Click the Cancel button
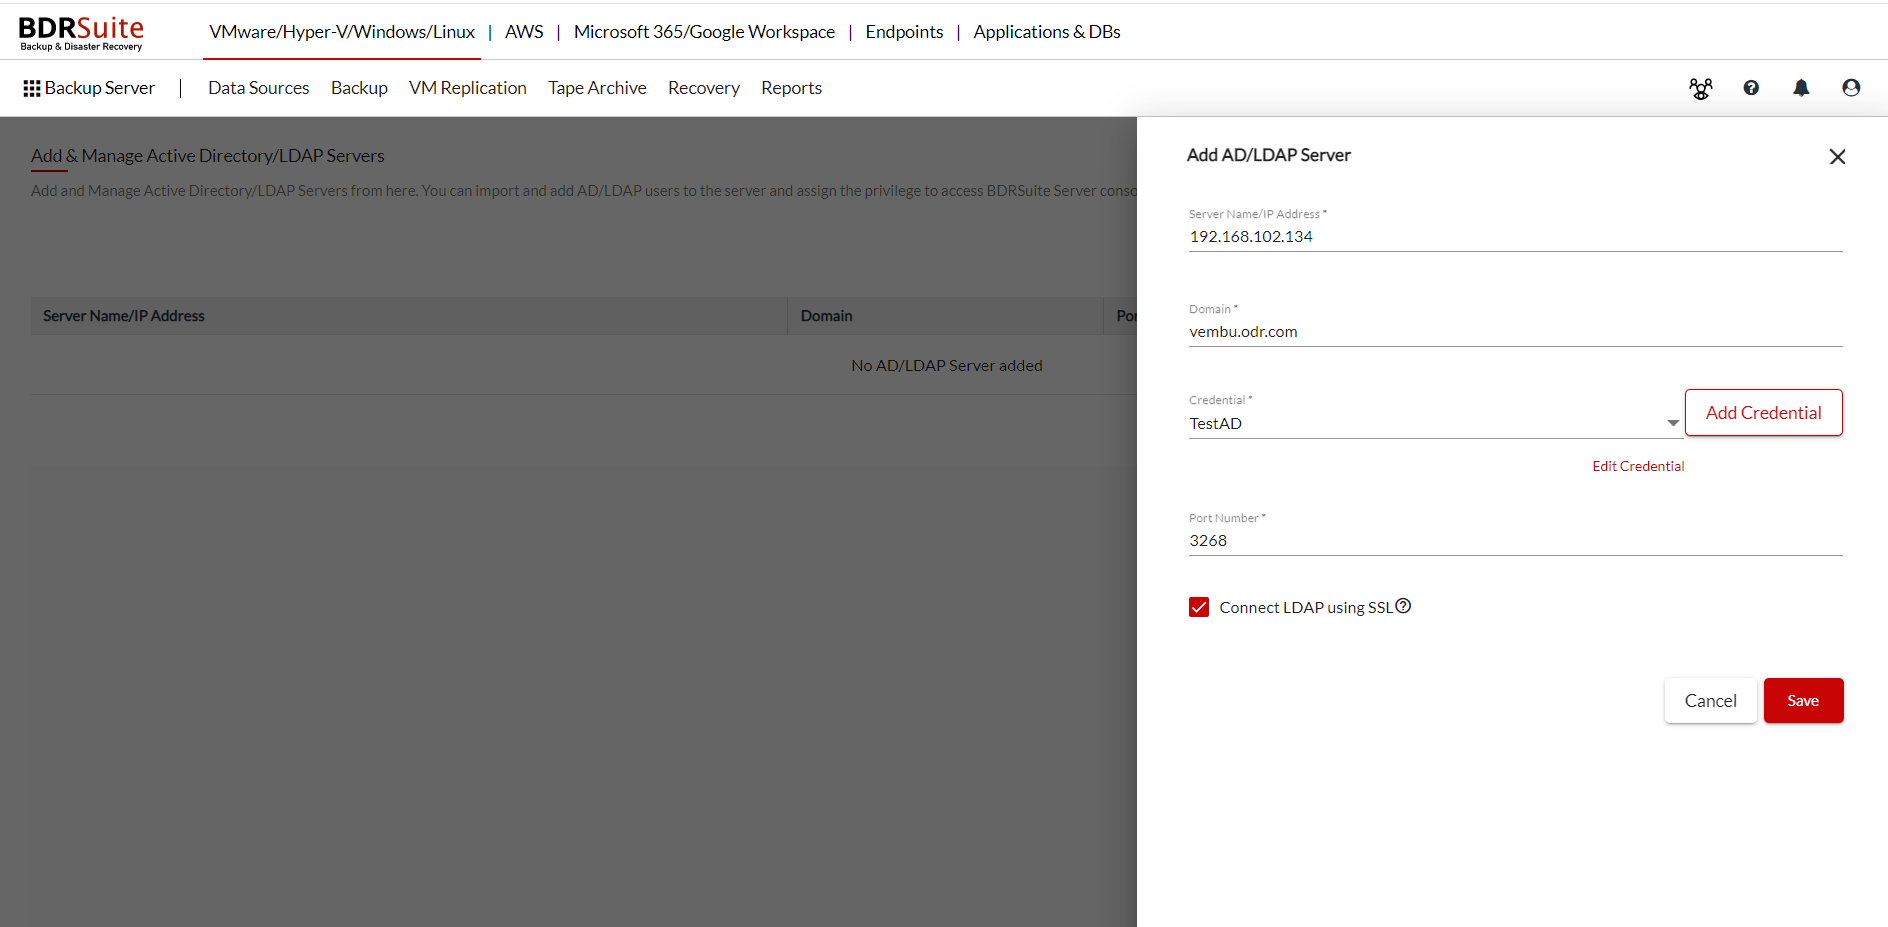1888x927 pixels. 1711,701
